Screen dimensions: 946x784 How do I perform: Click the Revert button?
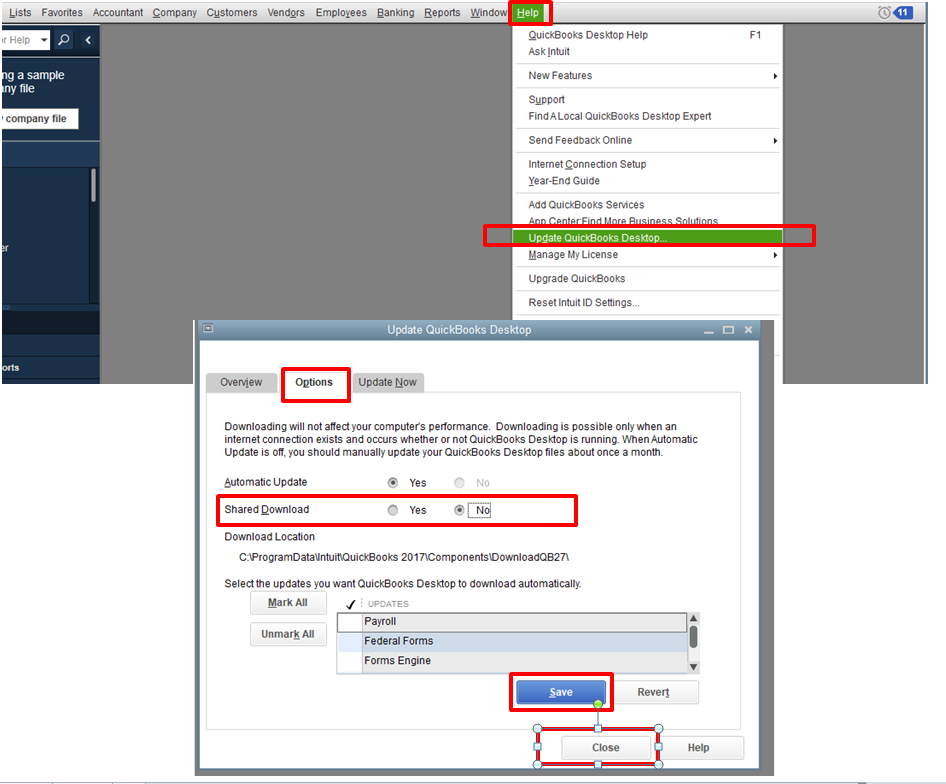click(x=653, y=692)
